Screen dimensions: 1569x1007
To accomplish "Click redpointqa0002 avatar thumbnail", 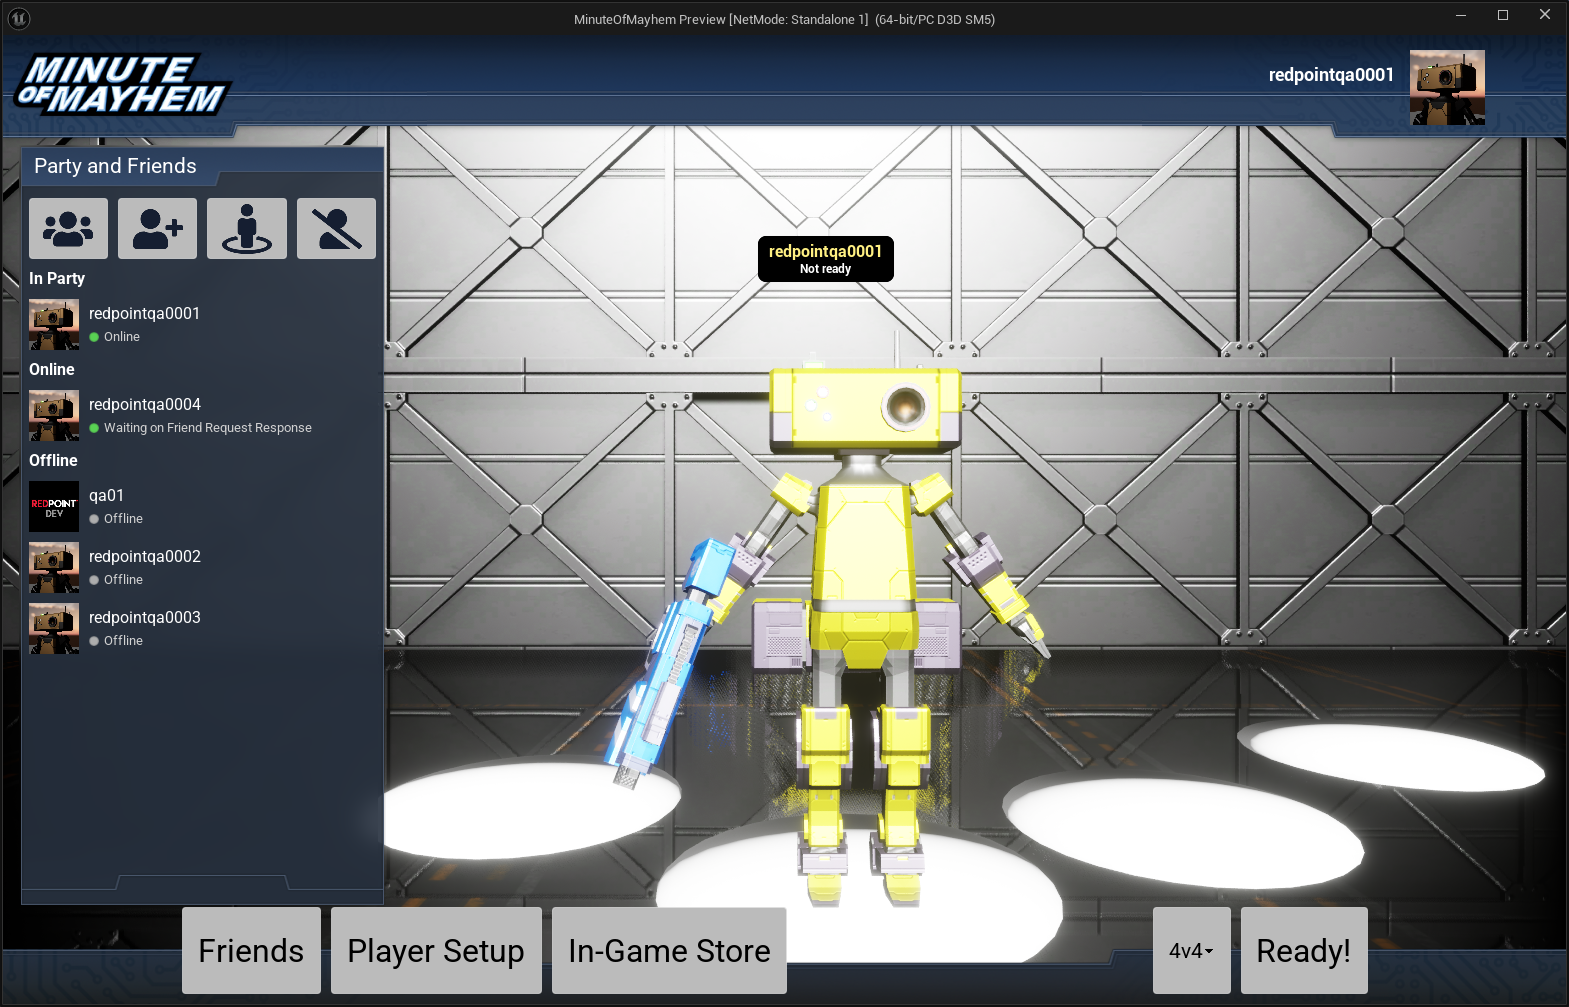I will 54,567.
